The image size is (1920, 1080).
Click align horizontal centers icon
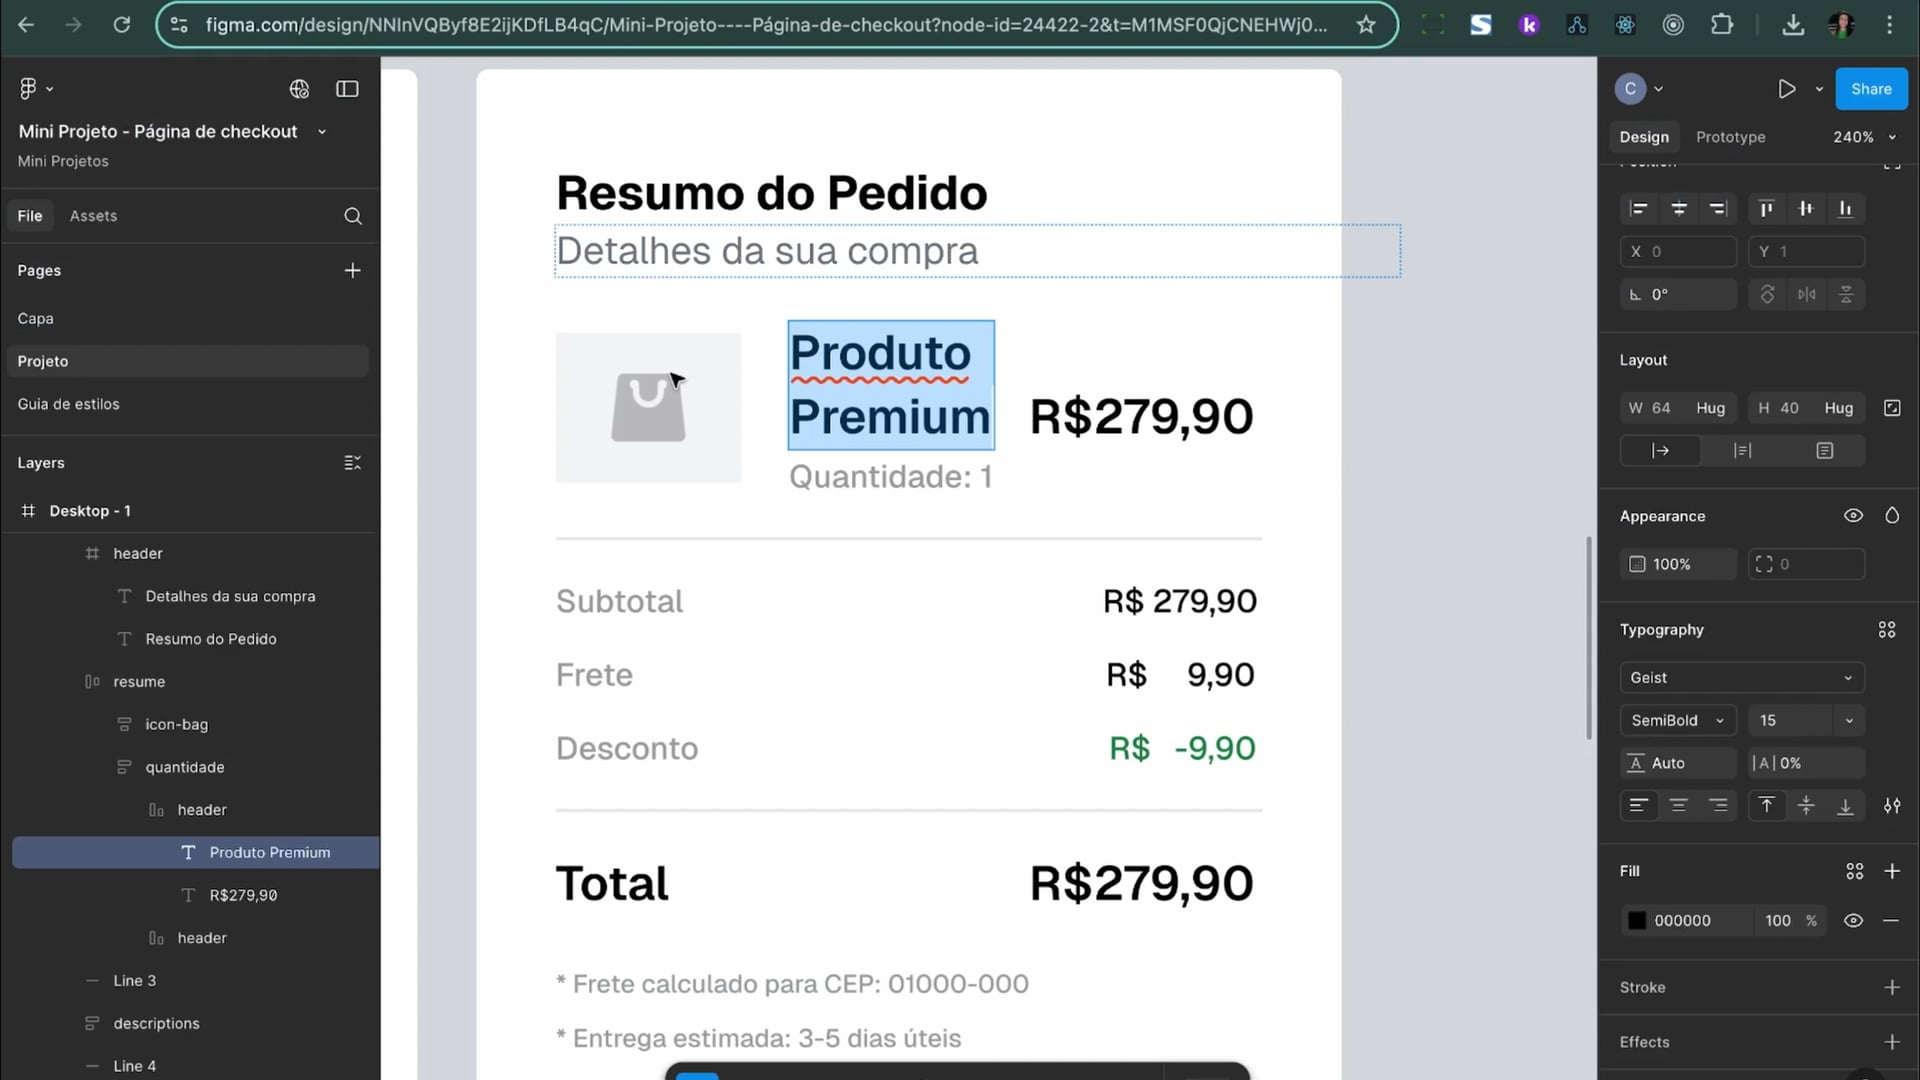click(1679, 209)
